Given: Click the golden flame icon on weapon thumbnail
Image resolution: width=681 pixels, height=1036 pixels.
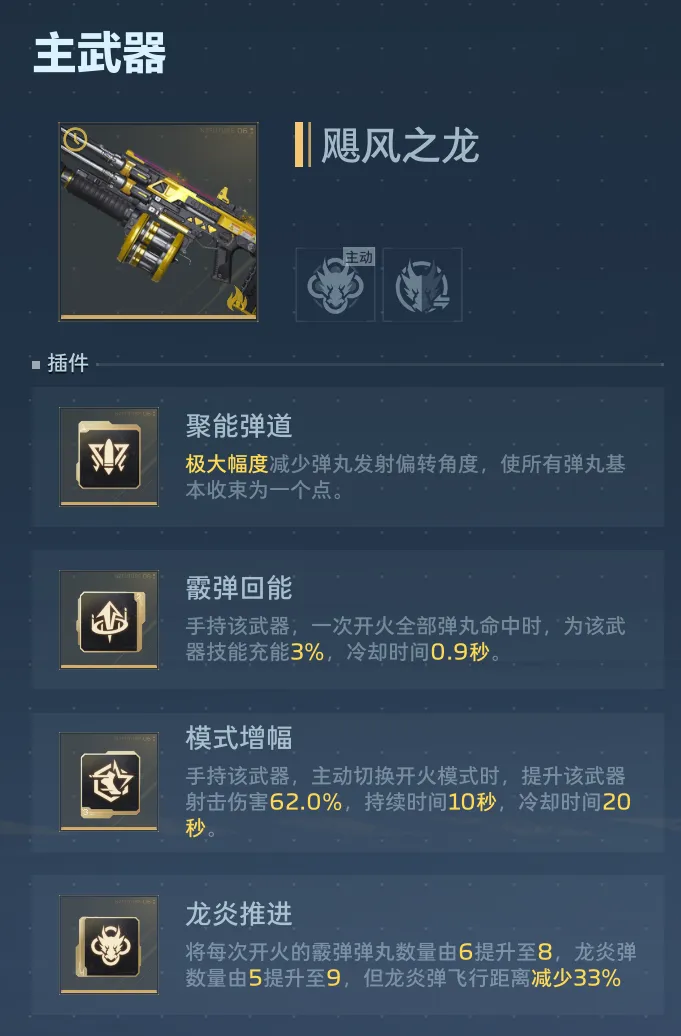Looking at the screenshot, I should [x=240, y=300].
